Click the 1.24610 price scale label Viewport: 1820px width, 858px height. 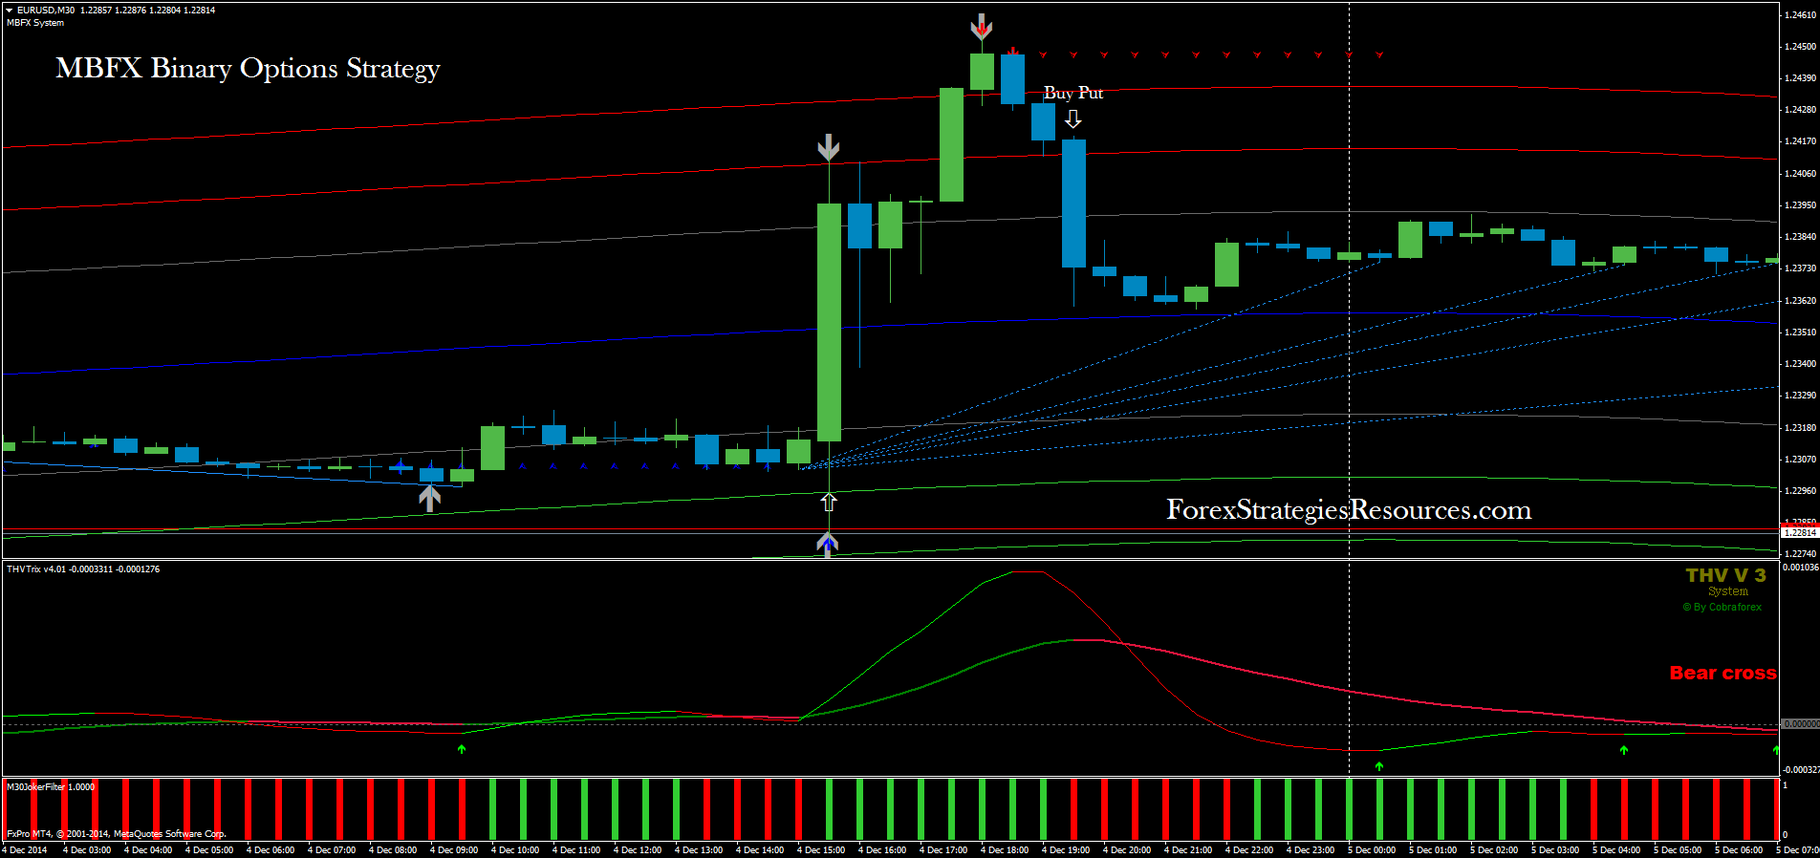(1800, 15)
